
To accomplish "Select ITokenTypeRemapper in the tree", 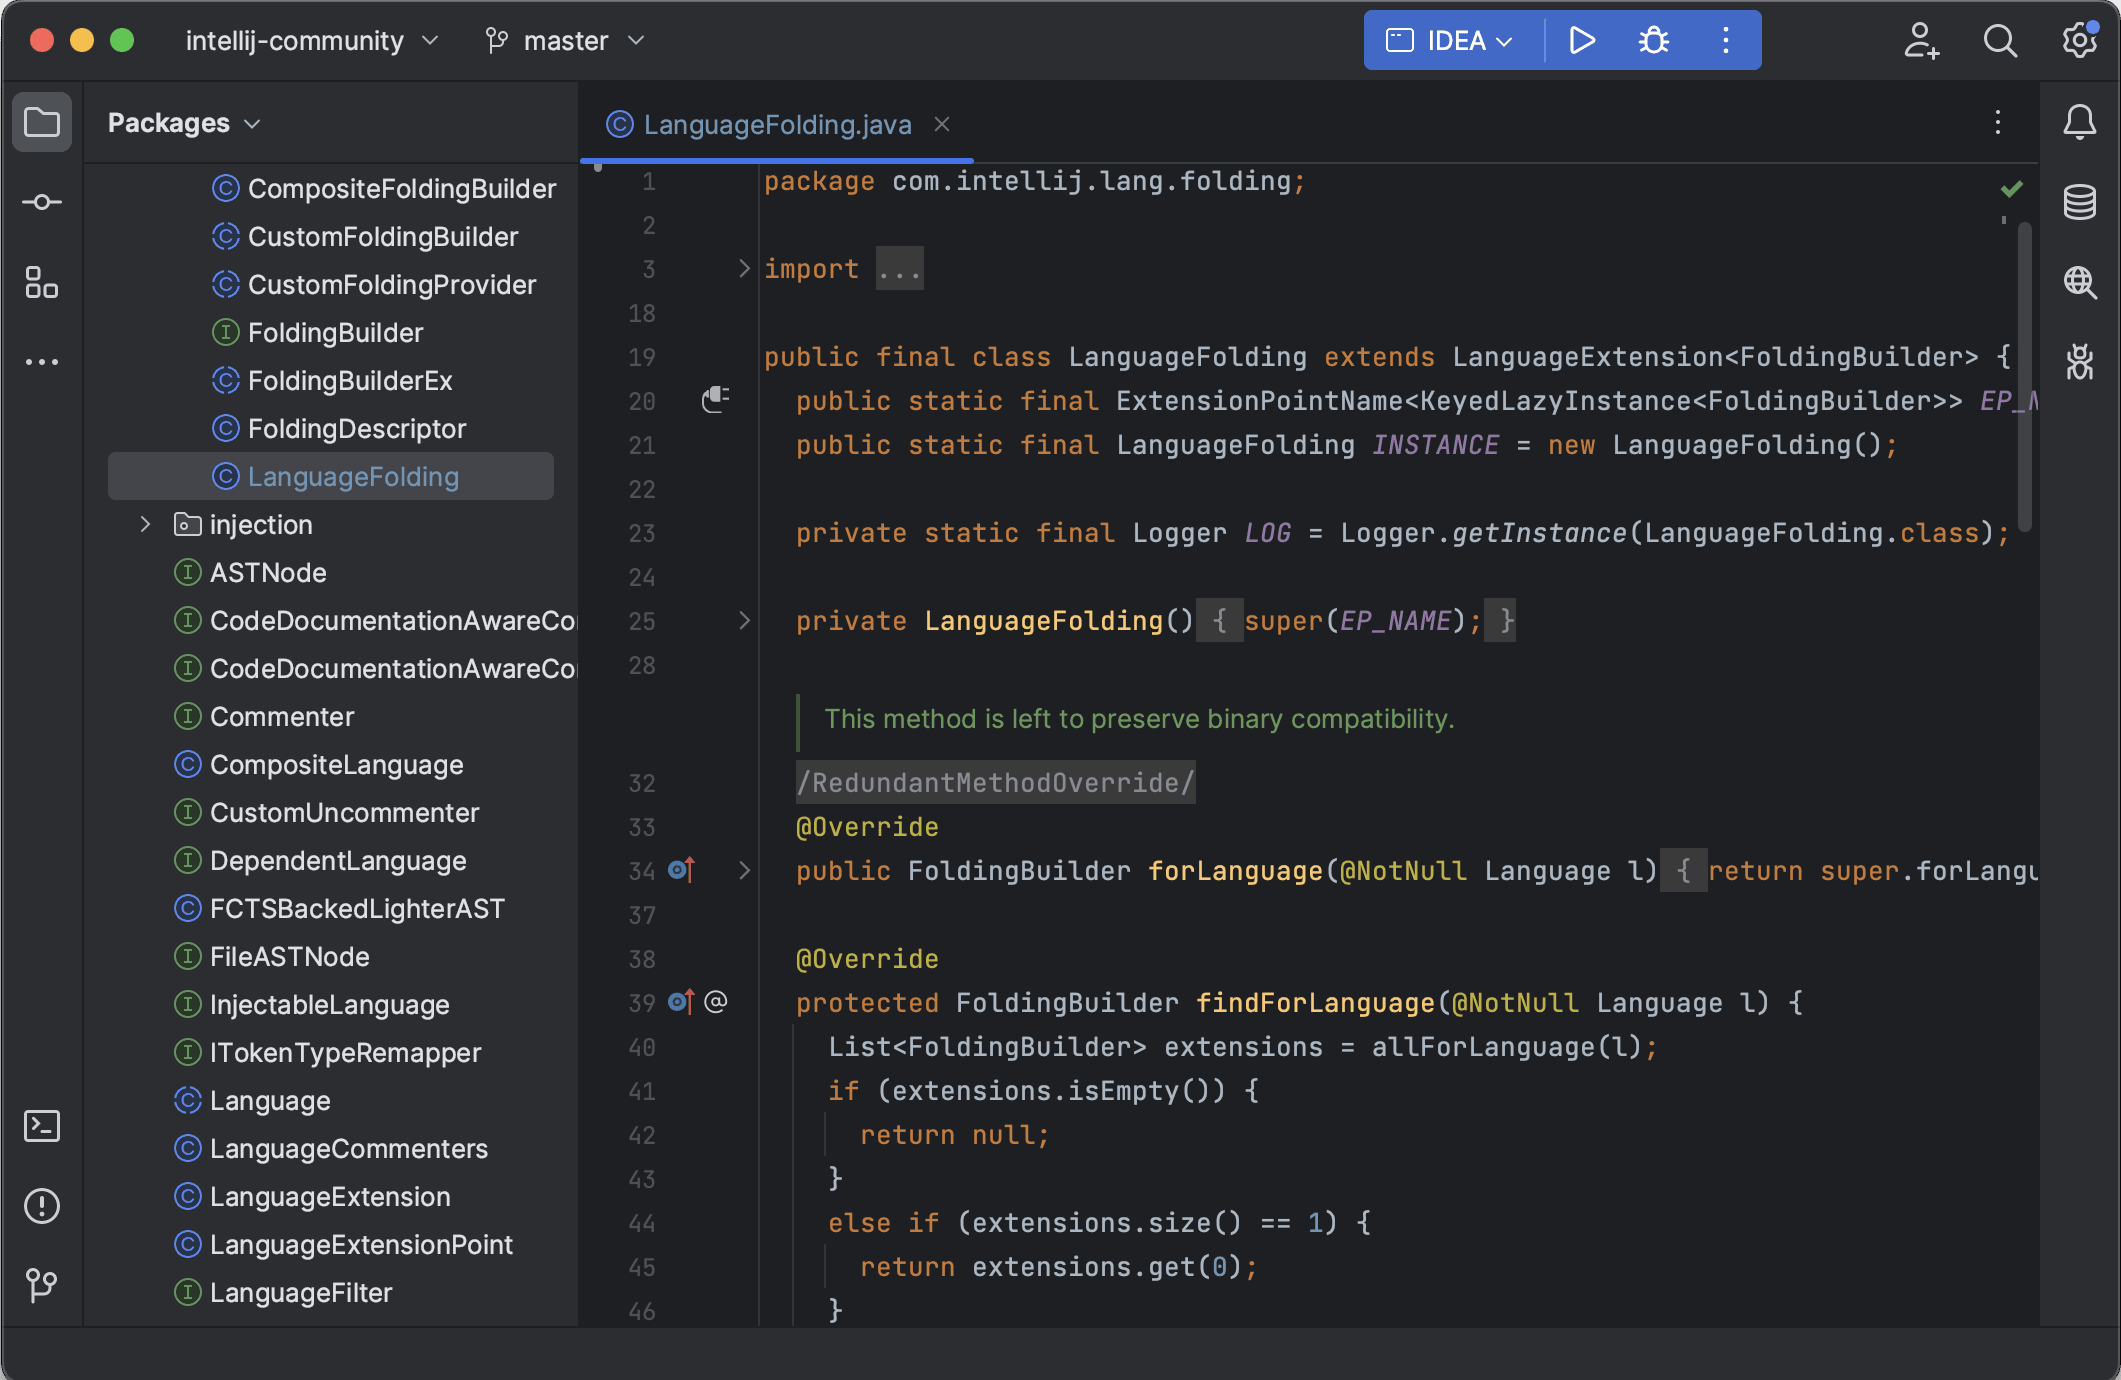I will (x=345, y=1052).
